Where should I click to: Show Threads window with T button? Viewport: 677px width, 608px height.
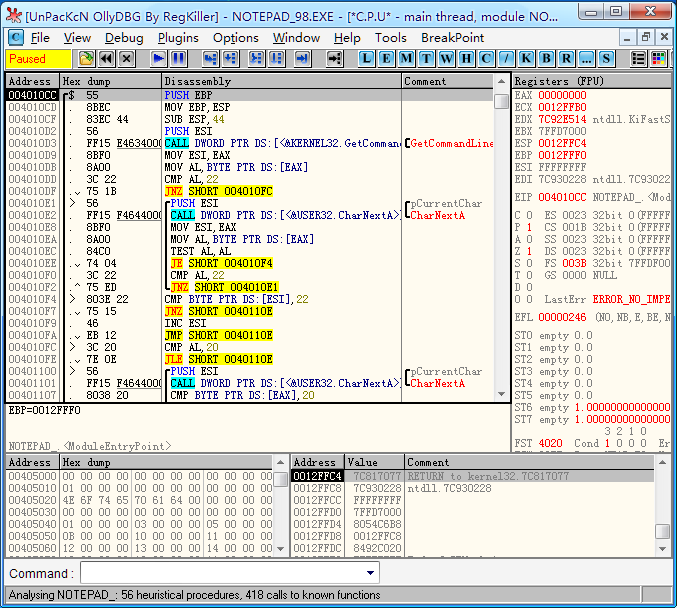coord(426,59)
